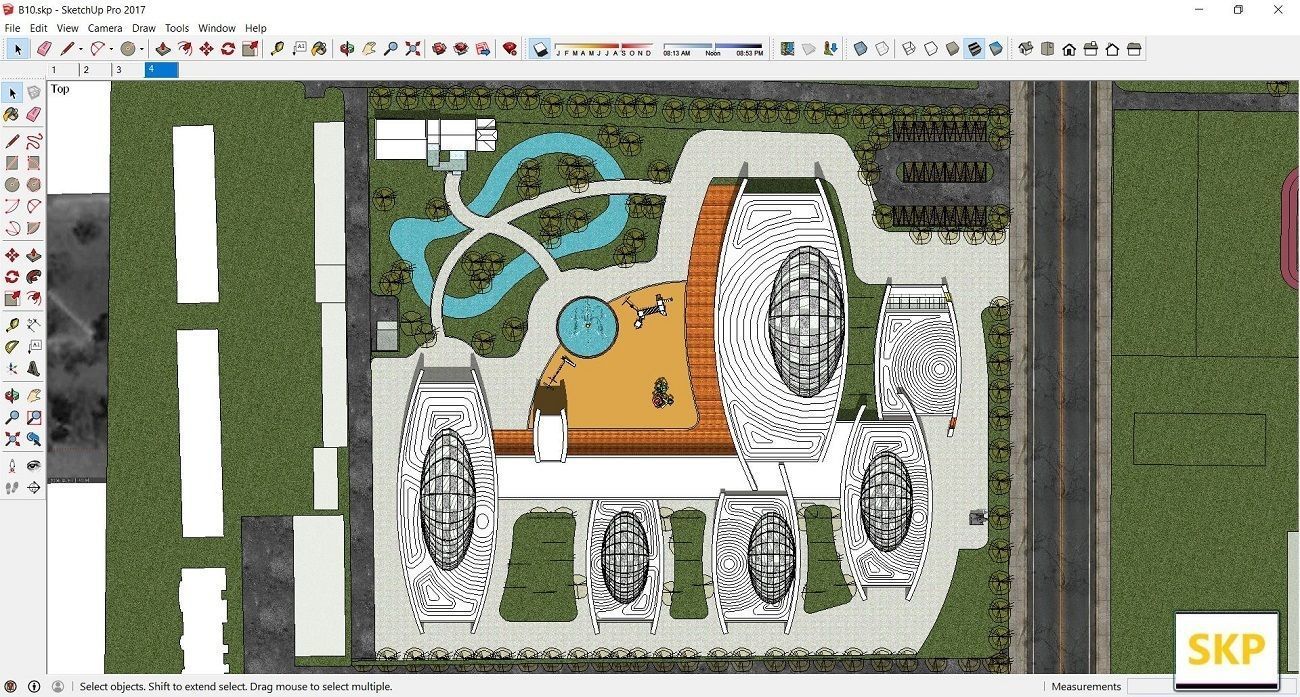Screen dimensions: 1300x697
Task: Select the Make Component tool
Action: coord(34,93)
